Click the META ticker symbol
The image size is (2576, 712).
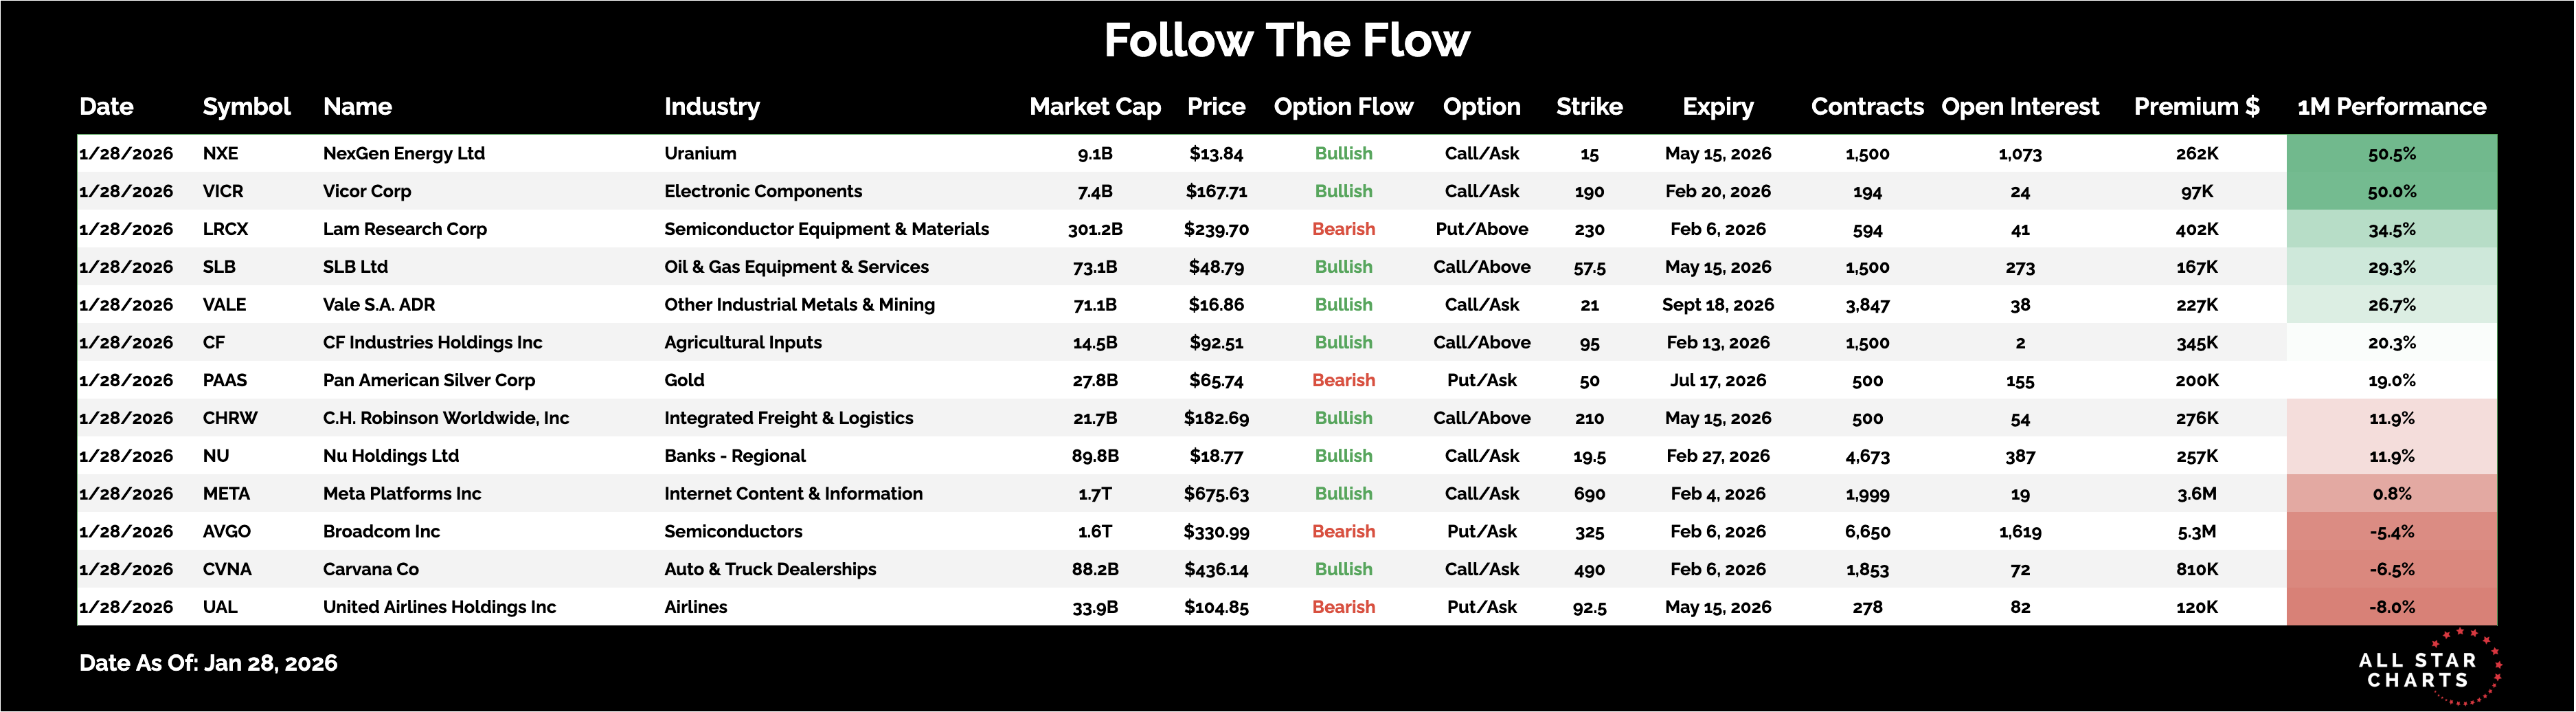click(x=226, y=494)
